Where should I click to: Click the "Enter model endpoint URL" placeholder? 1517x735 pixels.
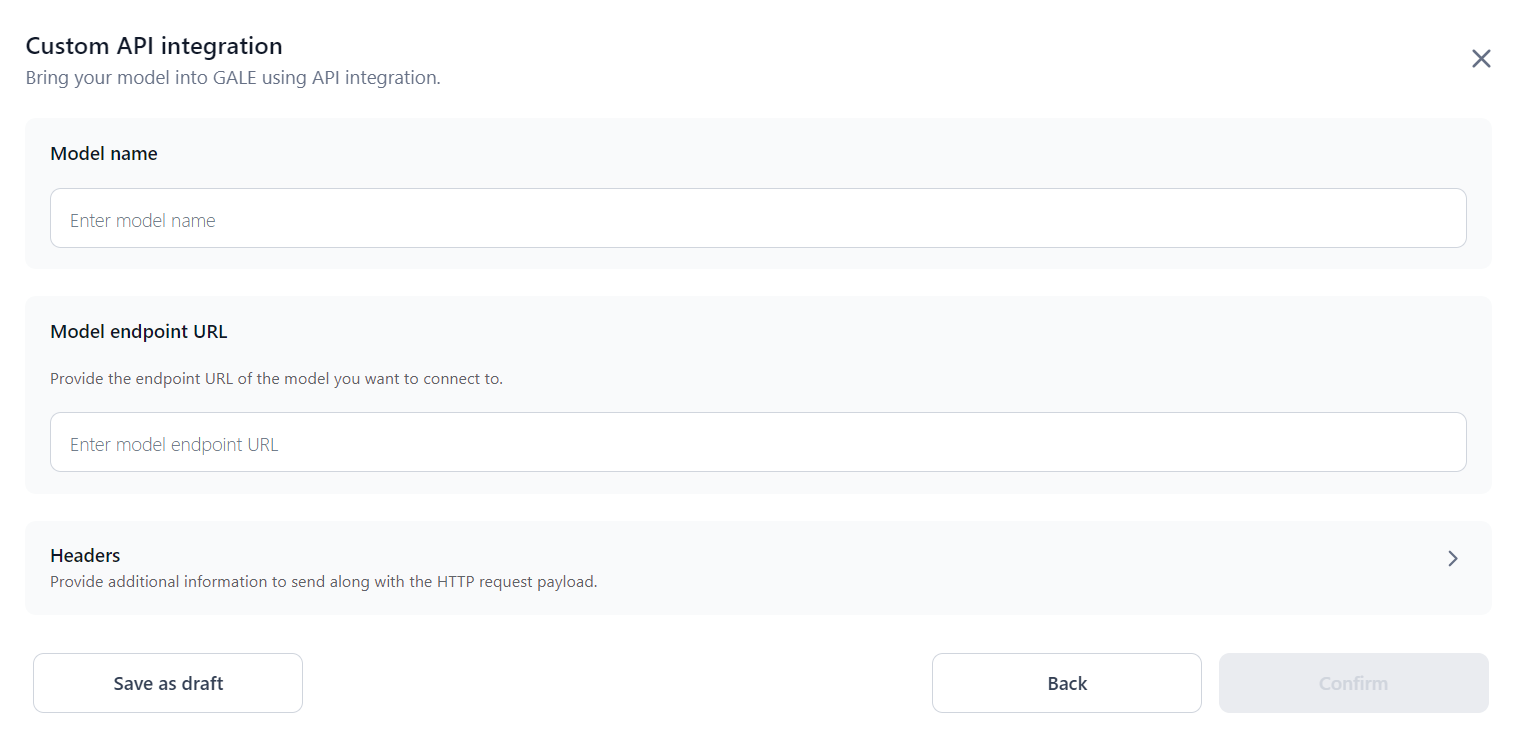pyautogui.click(x=174, y=445)
